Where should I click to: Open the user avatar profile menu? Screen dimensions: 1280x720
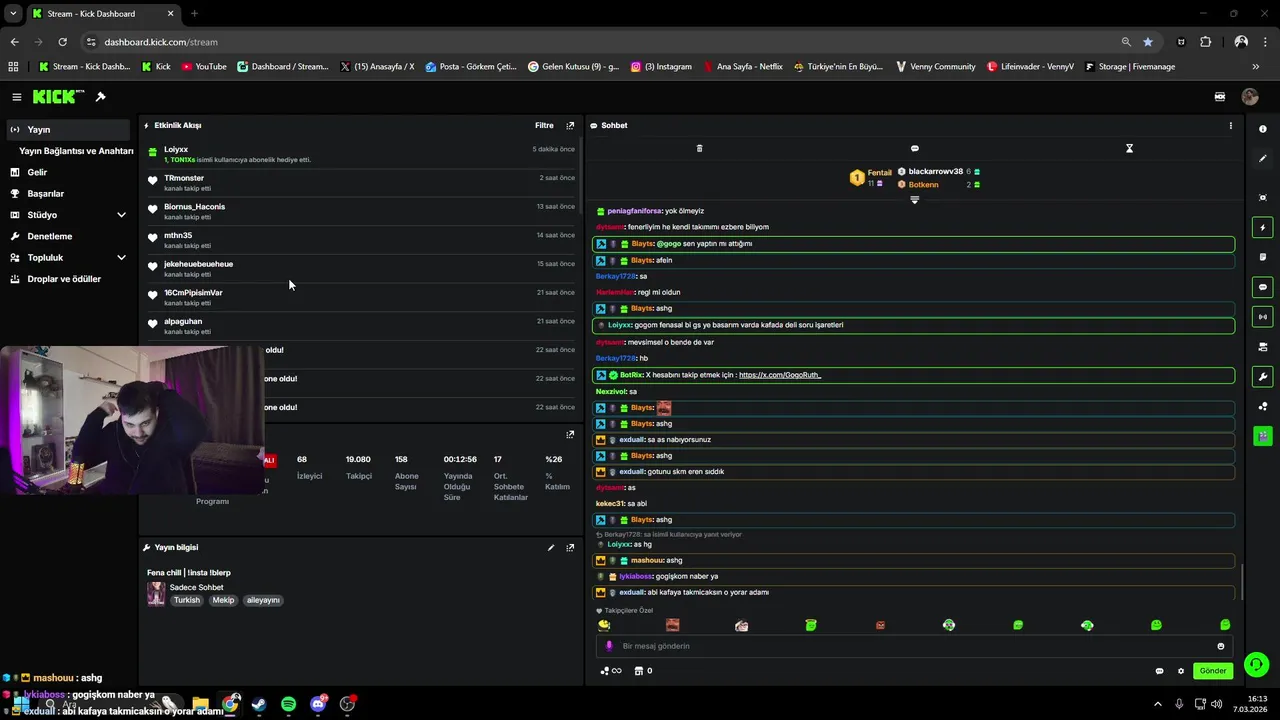[1250, 97]
